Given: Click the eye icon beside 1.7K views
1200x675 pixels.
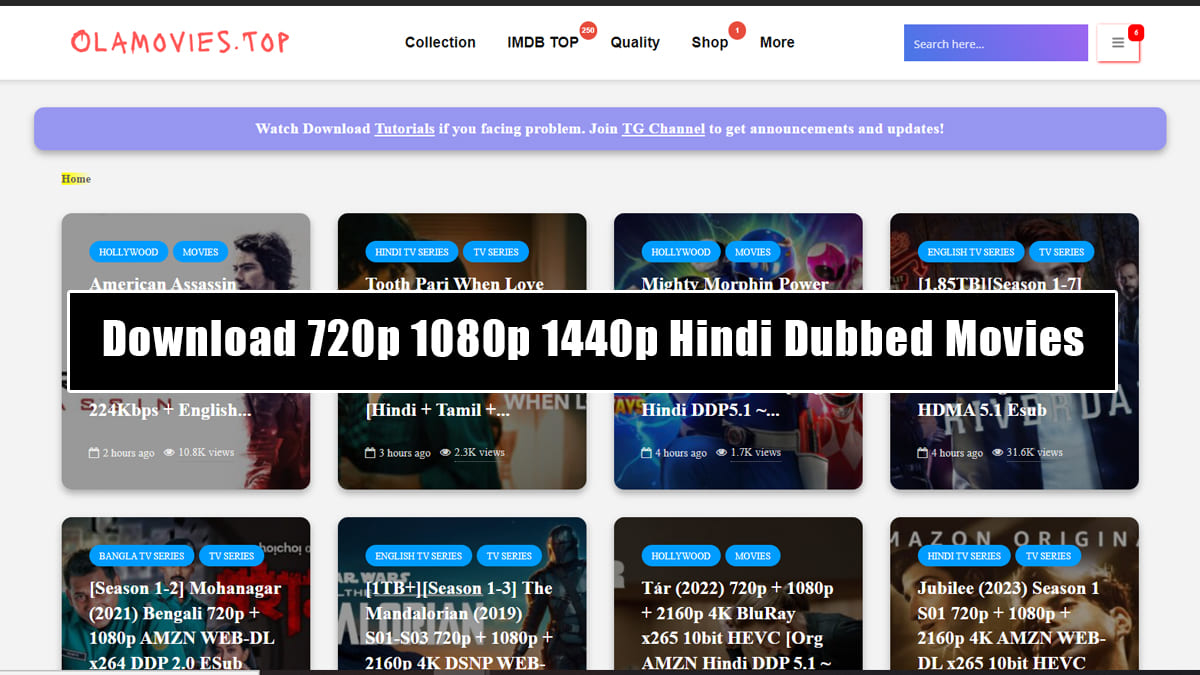Looking at the screenshot, I should (x=721, y=453).
